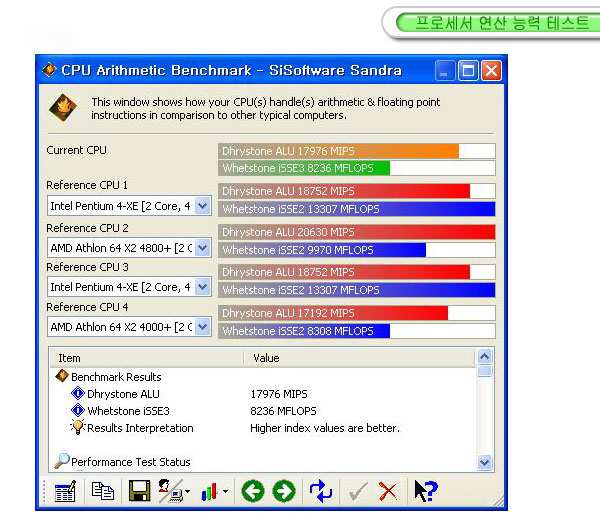Minimize the Sandra benchmark window
Image resolution: width=600 pixels, height=524 pixels.
[445, 70]
